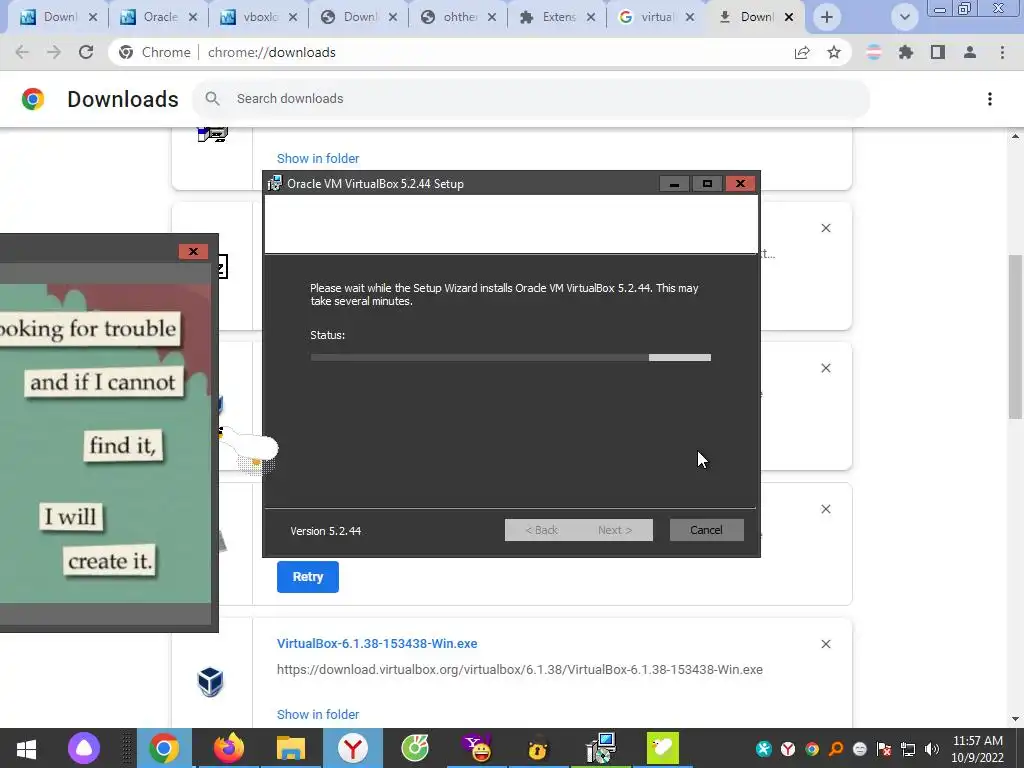
Task: Click 'Show in folder' under VirtualBox-6.1.38
Action: click(318, 714)
